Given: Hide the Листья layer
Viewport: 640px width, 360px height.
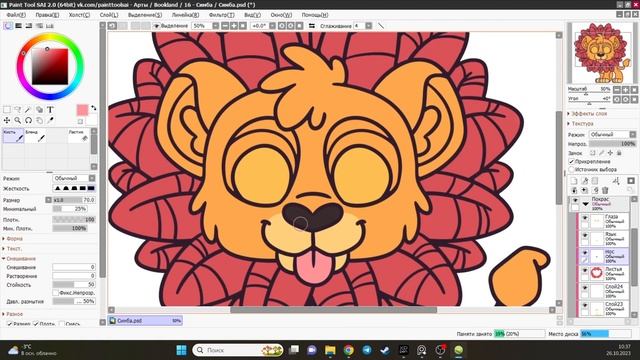Looking at the screenshot, I should point(585,271).
